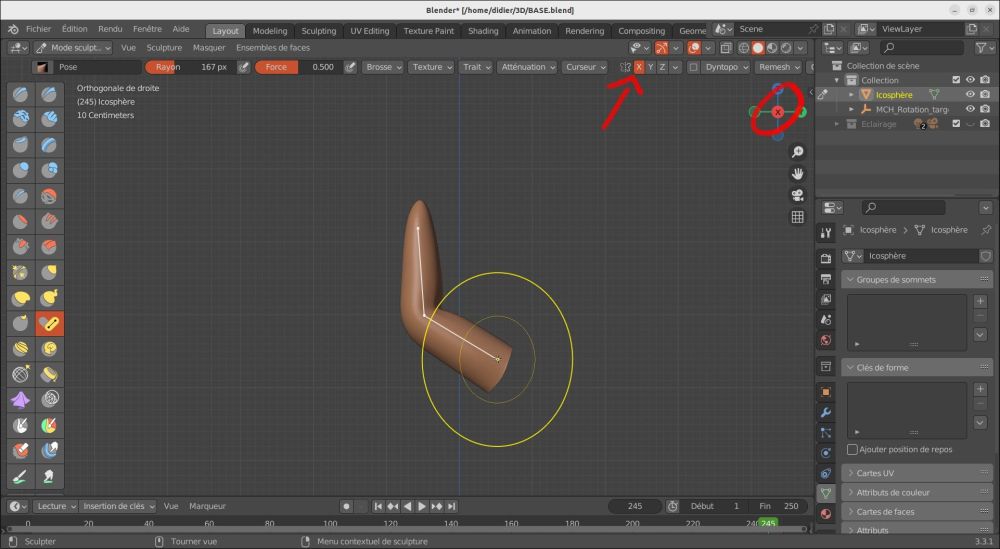Open the Curseur dropdown
Image resolution: width=1000 pixels, height=549 pixels.
click(585, 67)
